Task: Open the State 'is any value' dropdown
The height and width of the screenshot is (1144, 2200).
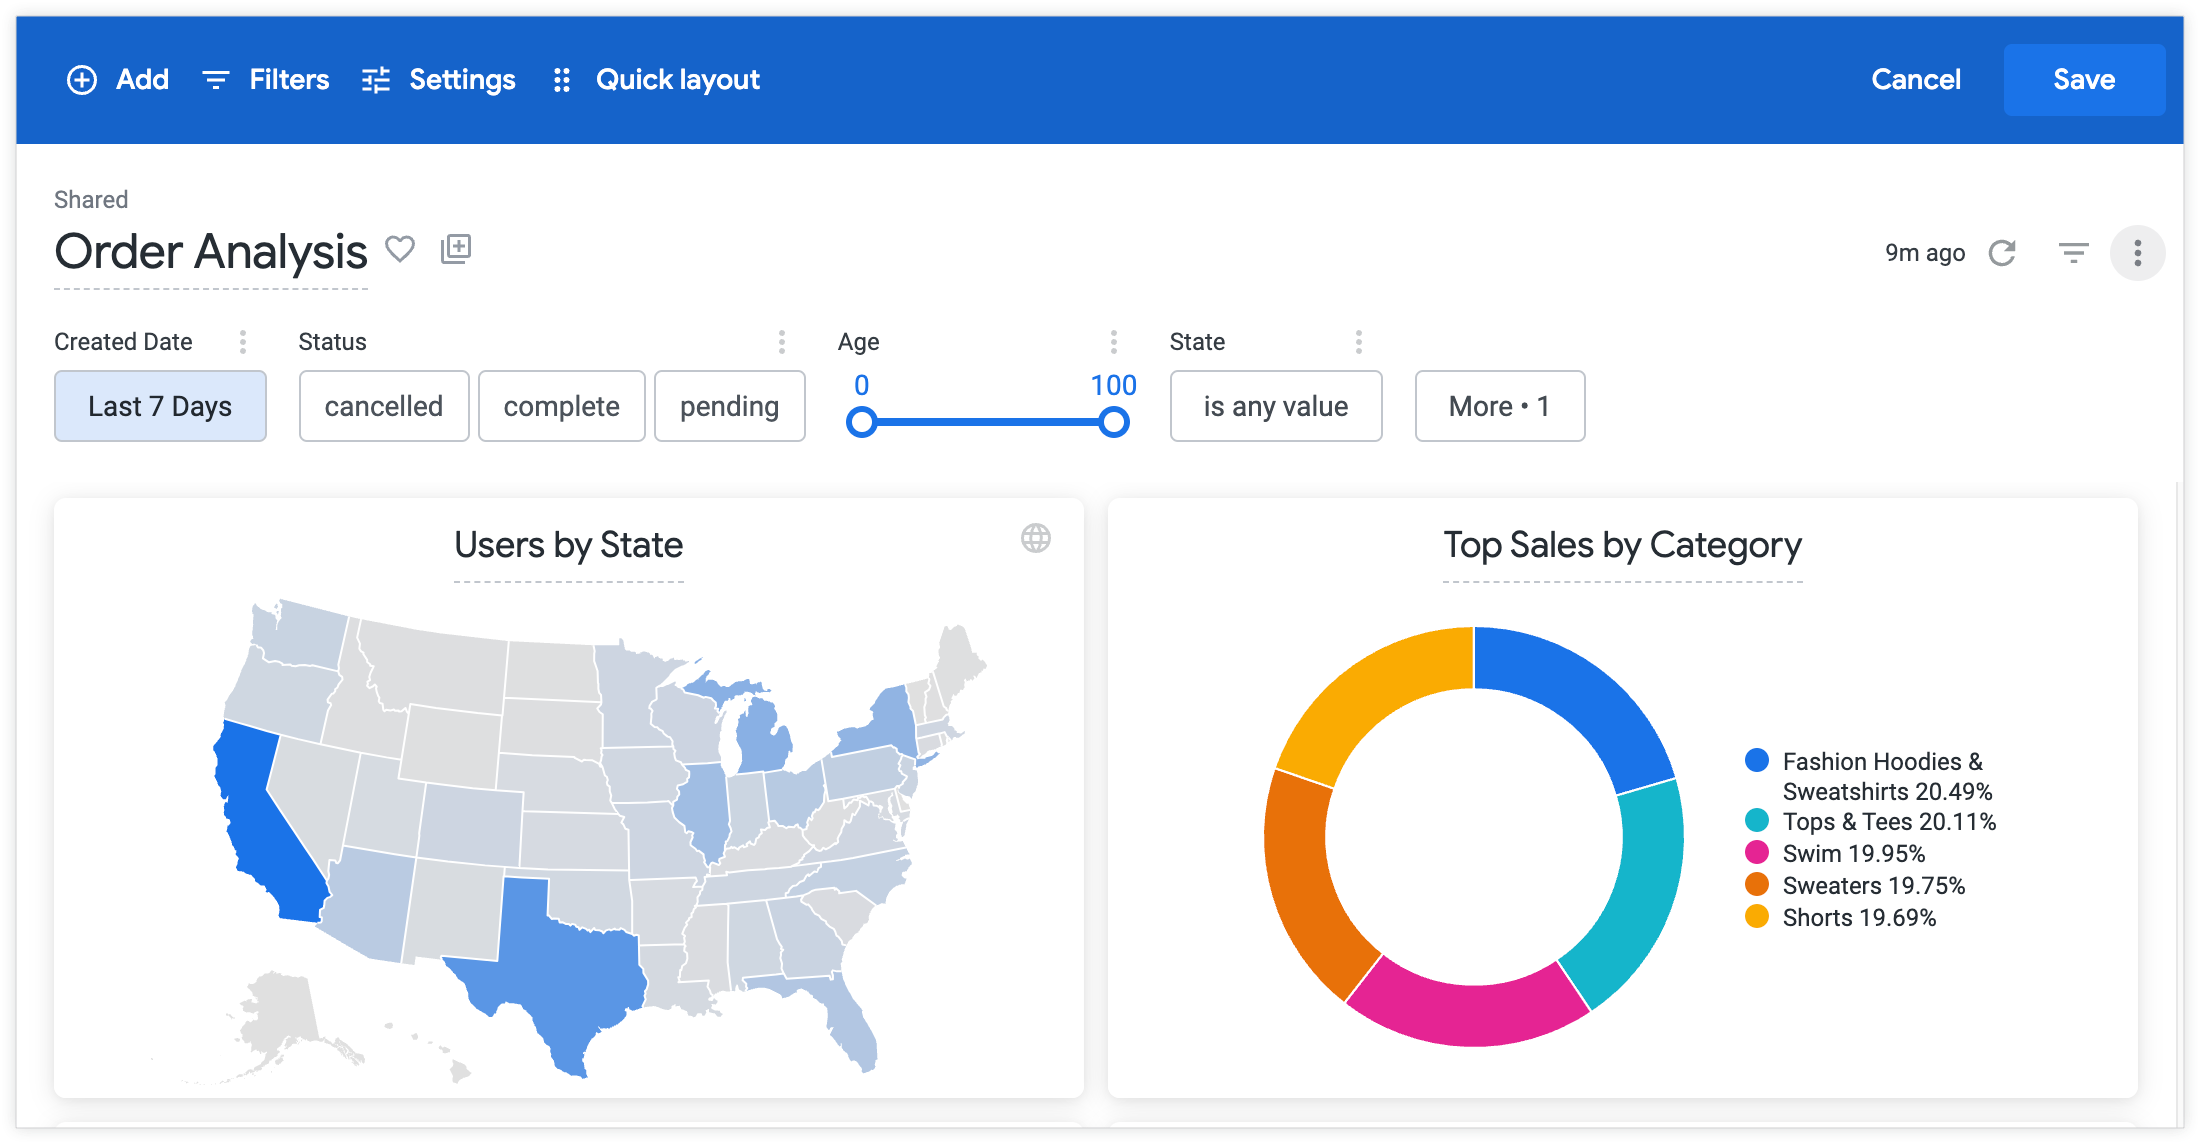Action: pos(1275,406)
